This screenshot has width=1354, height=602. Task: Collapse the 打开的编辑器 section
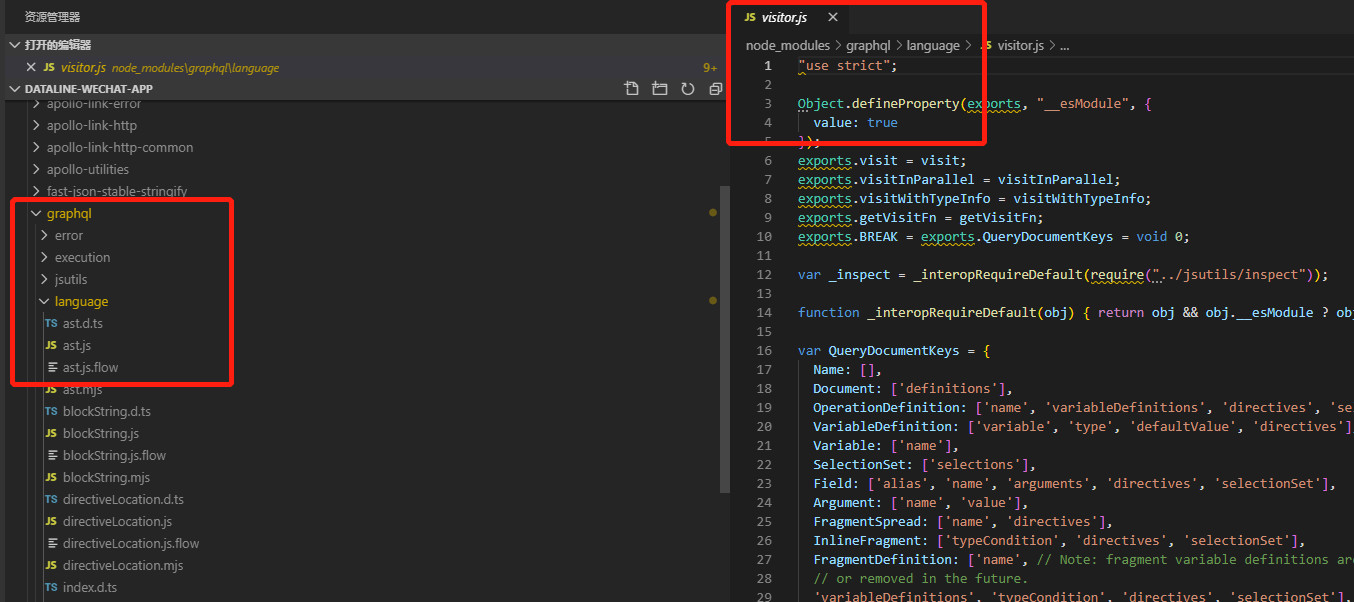pyautogui.click(x=57, y=45)
